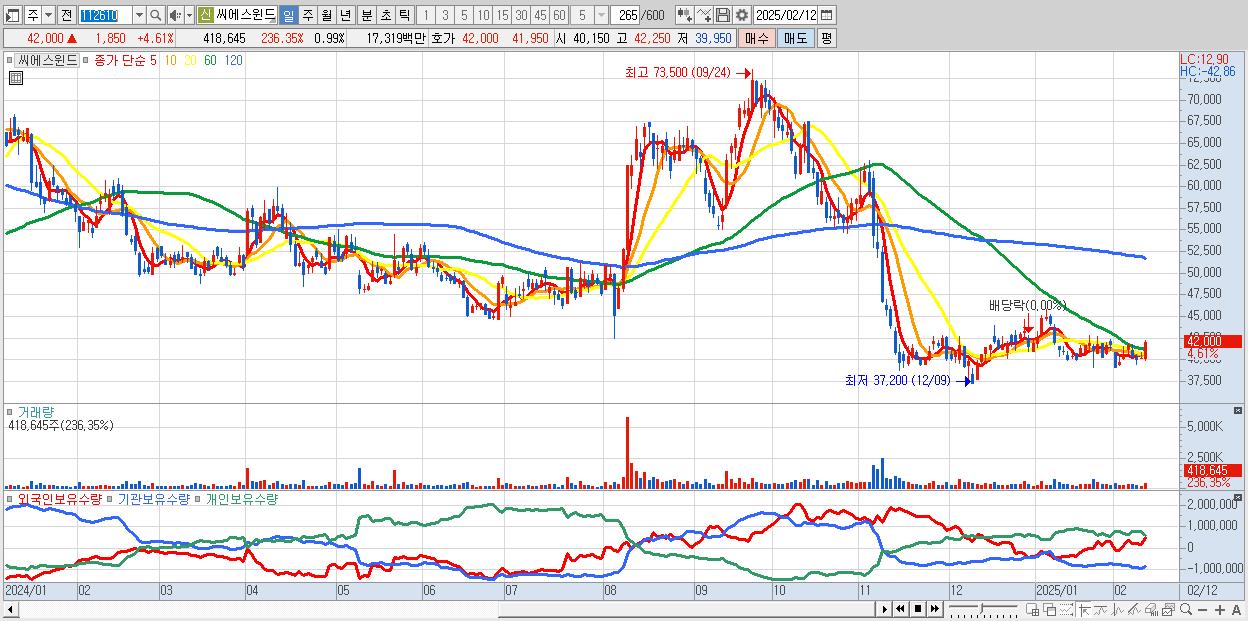Click the bottom magnifier zoom icon

pyautogui.click(x=1186, y=609)
